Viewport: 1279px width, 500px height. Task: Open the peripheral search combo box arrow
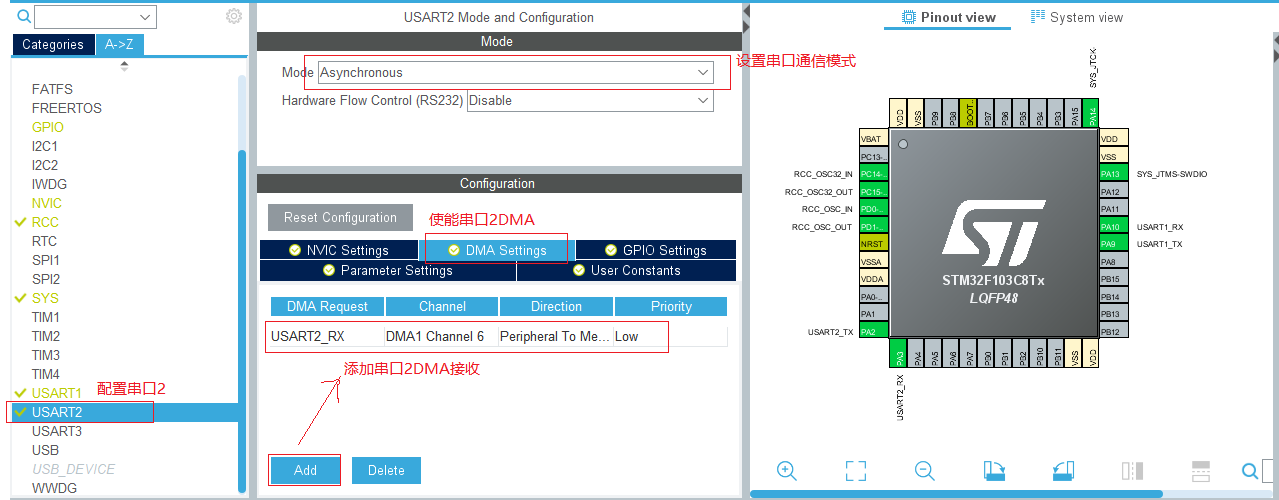click(146, 17)
